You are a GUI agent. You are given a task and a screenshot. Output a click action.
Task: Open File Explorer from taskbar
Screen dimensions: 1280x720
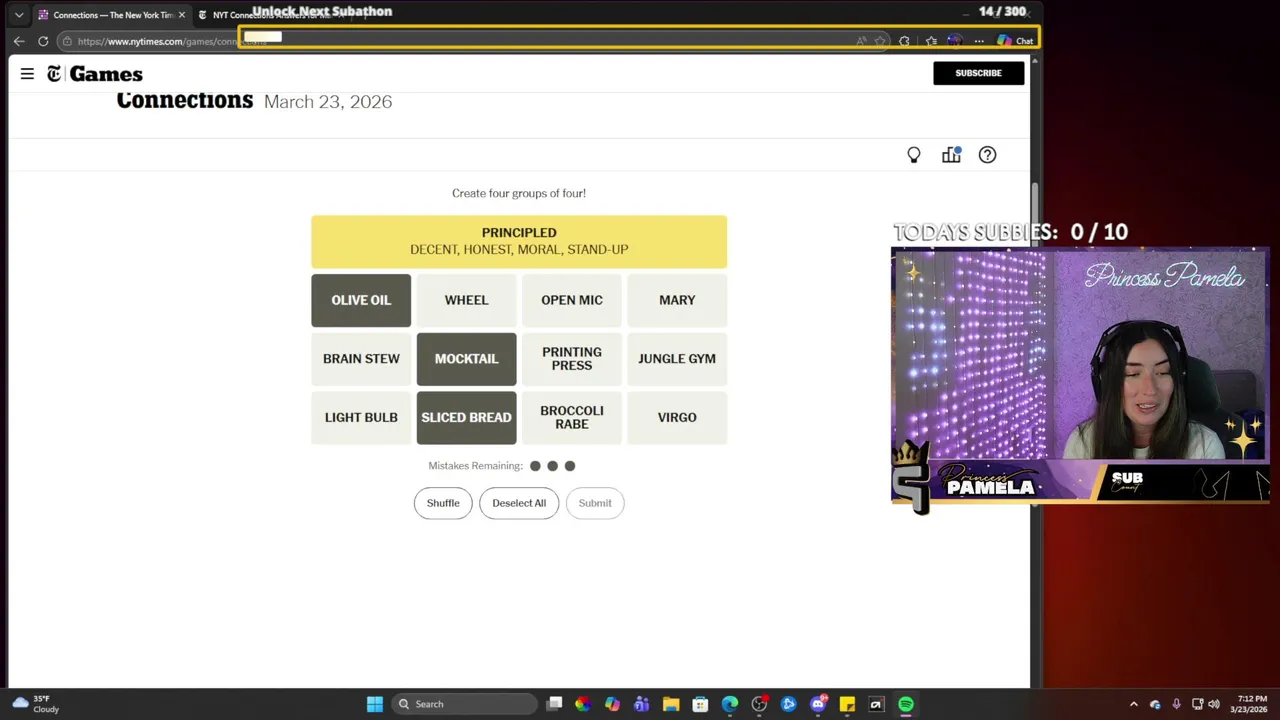tap(671, 704)
